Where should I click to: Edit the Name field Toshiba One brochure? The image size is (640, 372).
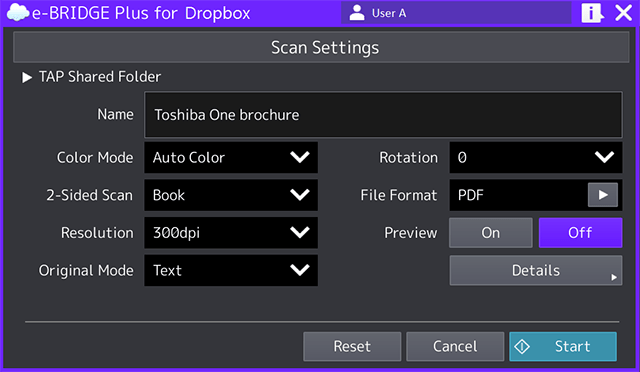pyautogui.click(x=383, y=115)
